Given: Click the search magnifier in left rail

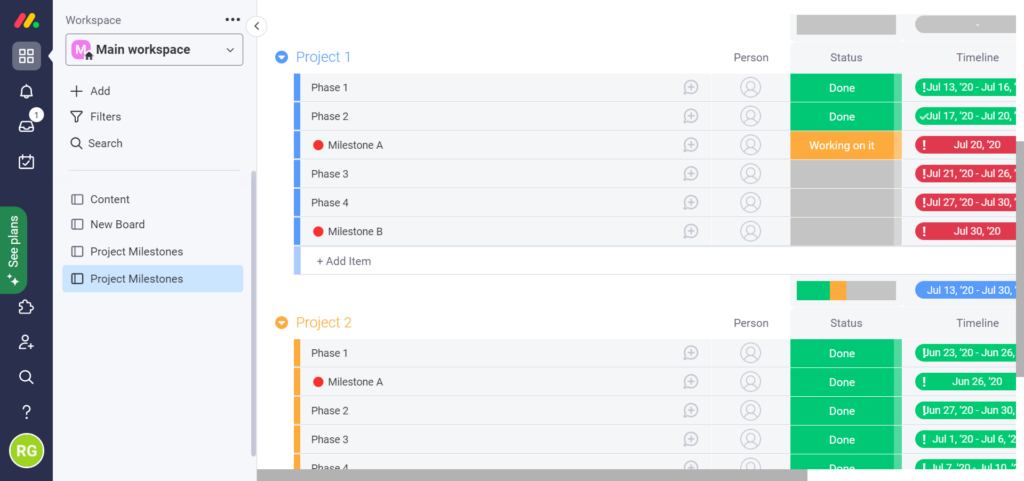Looking at the screenshot, I should point(26,377).
